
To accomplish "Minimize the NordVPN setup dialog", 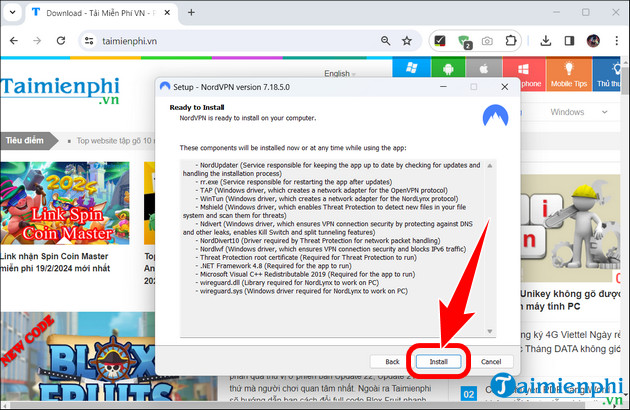I will coord(443,87).
